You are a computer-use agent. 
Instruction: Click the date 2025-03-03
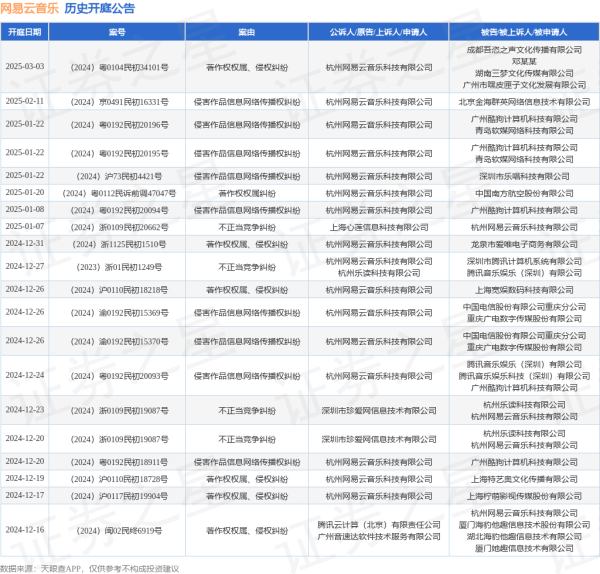click(x=24, y=67)
